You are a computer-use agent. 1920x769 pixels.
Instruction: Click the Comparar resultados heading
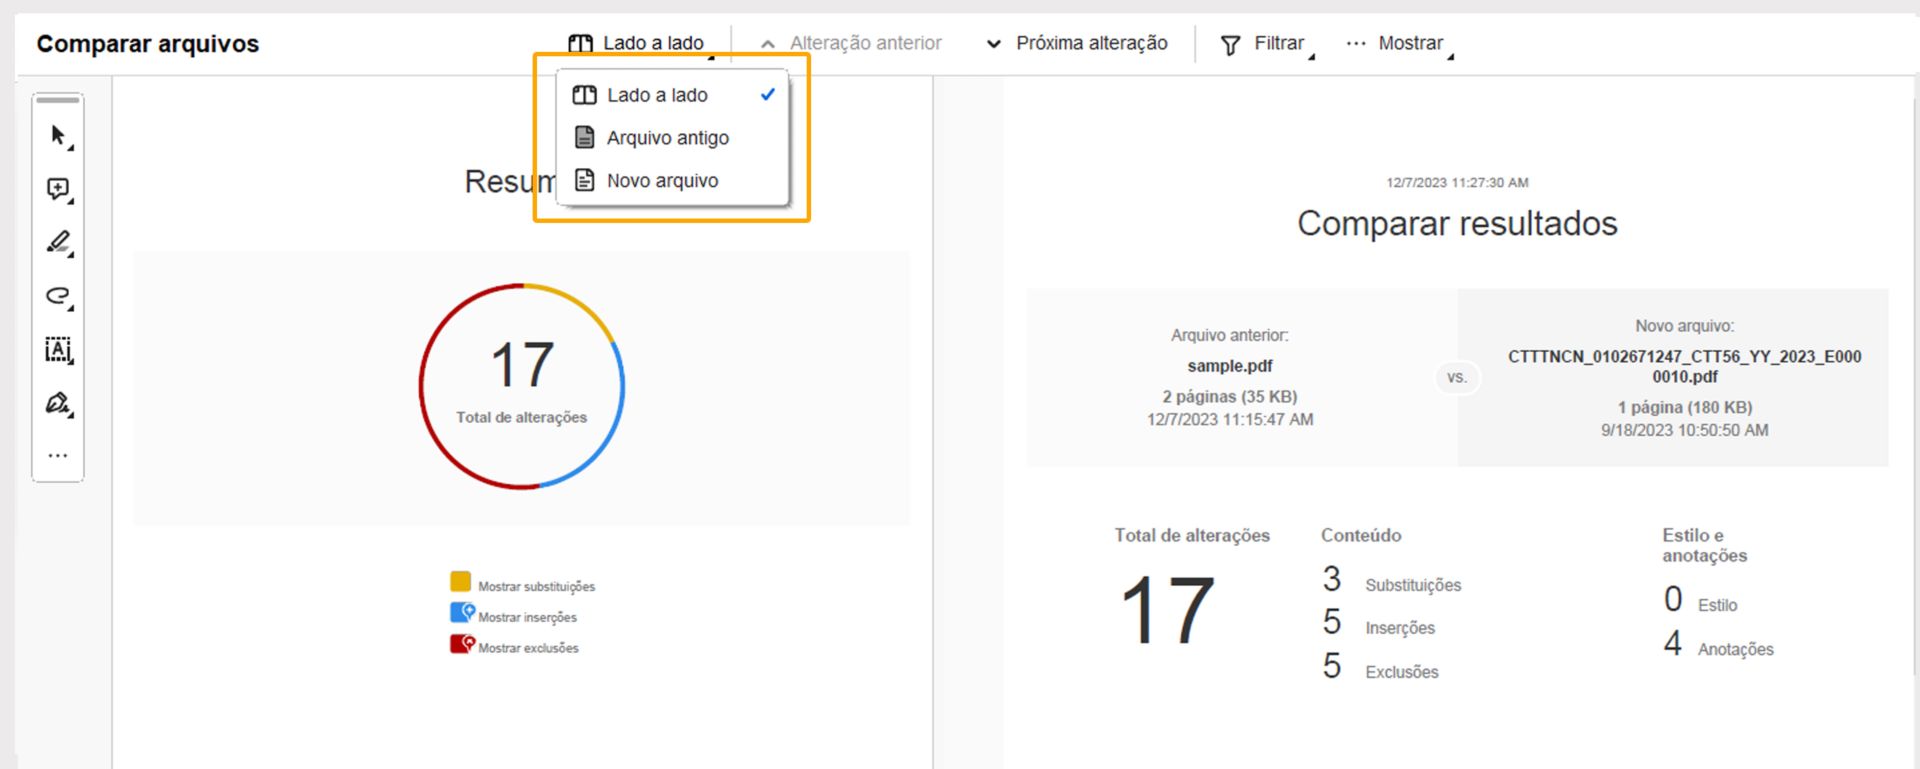1457,223
